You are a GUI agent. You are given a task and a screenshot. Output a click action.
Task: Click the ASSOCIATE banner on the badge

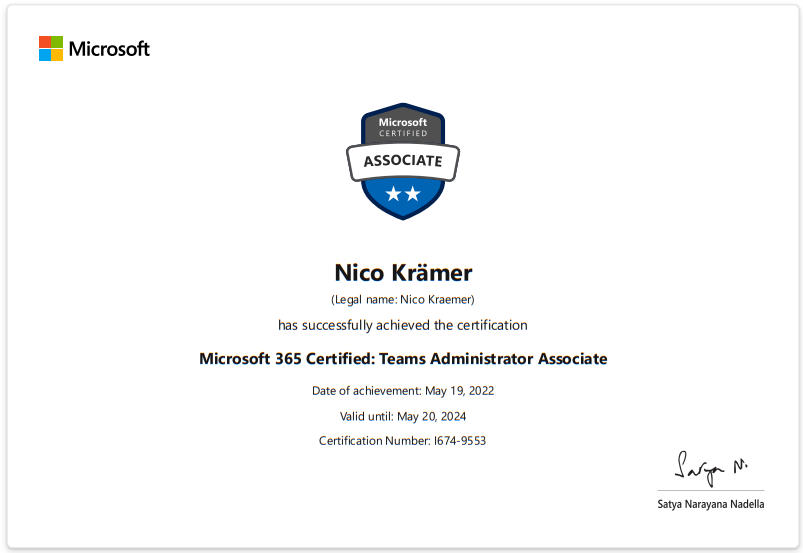point(403,161)
